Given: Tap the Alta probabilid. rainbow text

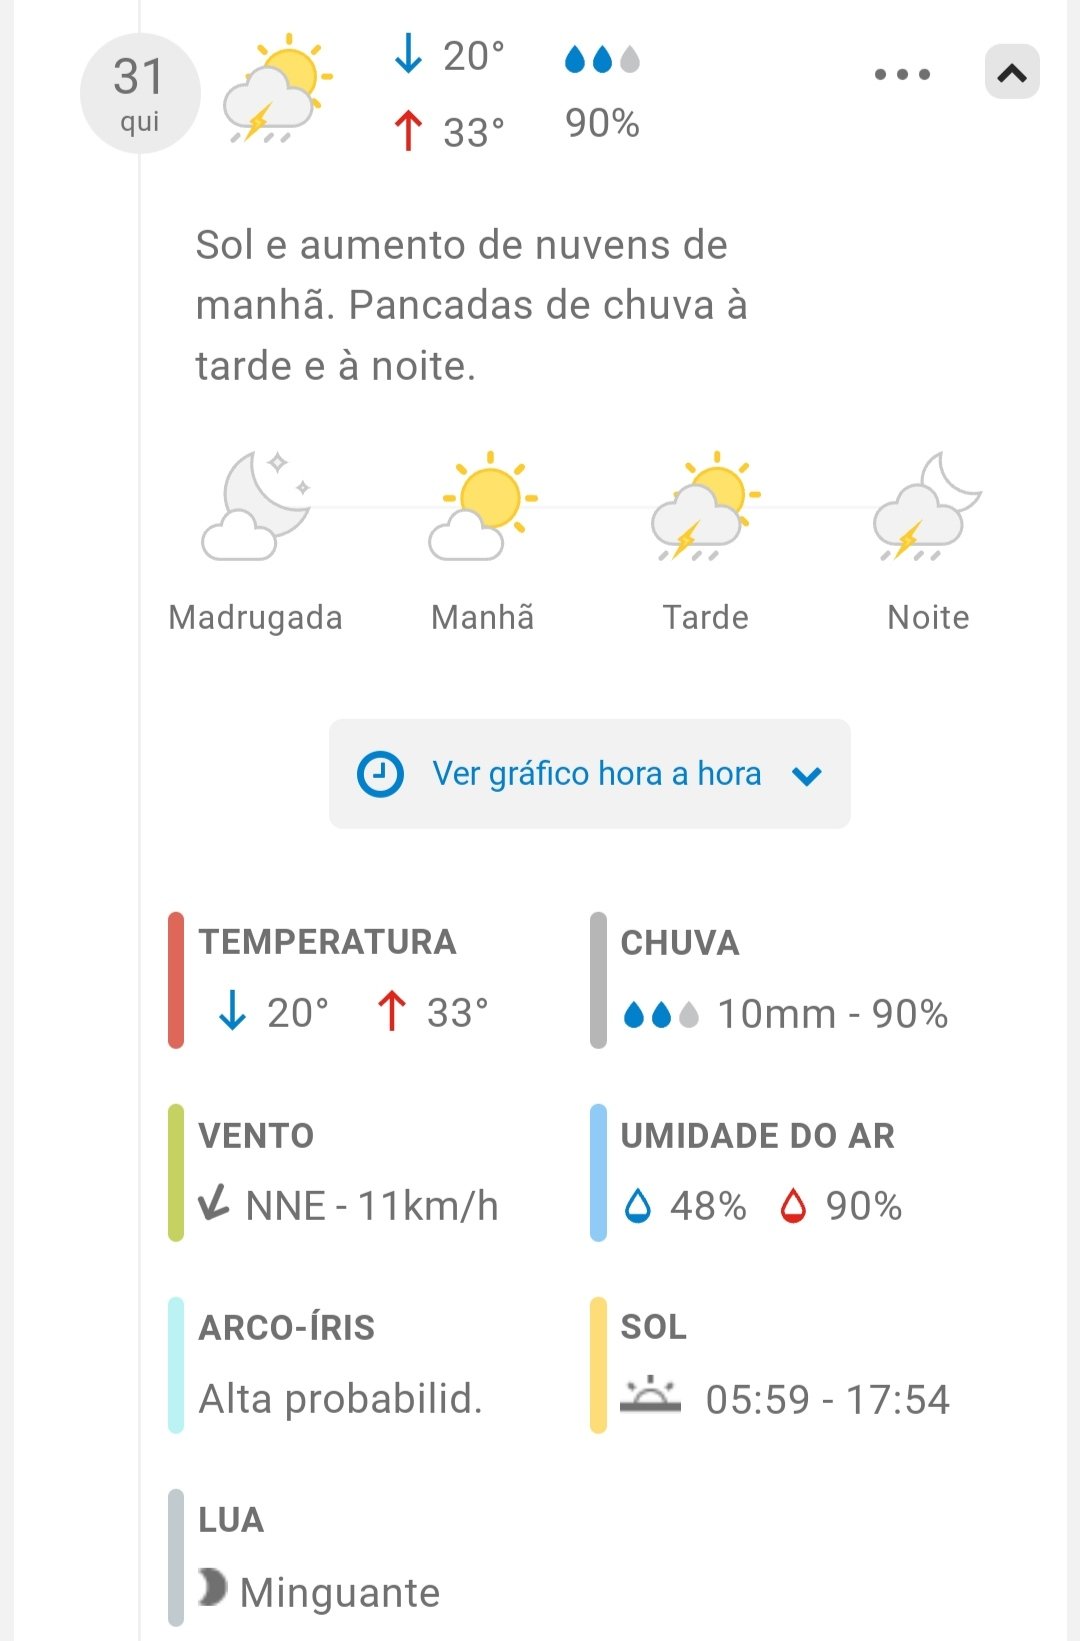Looking at the screenshot, I should 341,1399.
